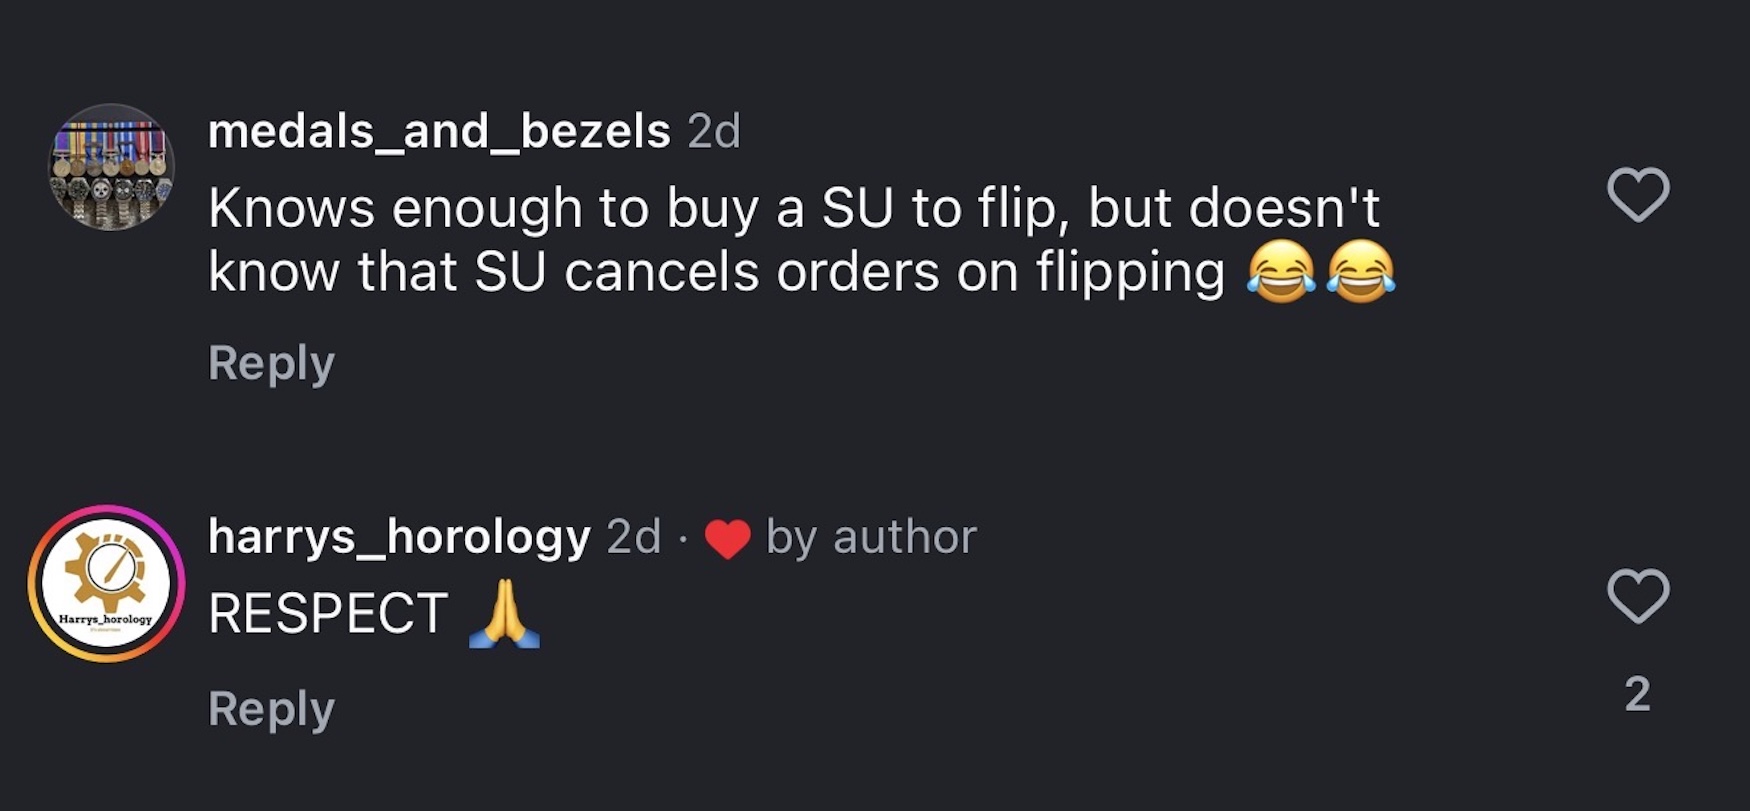View the 2 likes count on RESPECT comment
The height and width of the screenshot is (811, 1750).
[1637, 694]
